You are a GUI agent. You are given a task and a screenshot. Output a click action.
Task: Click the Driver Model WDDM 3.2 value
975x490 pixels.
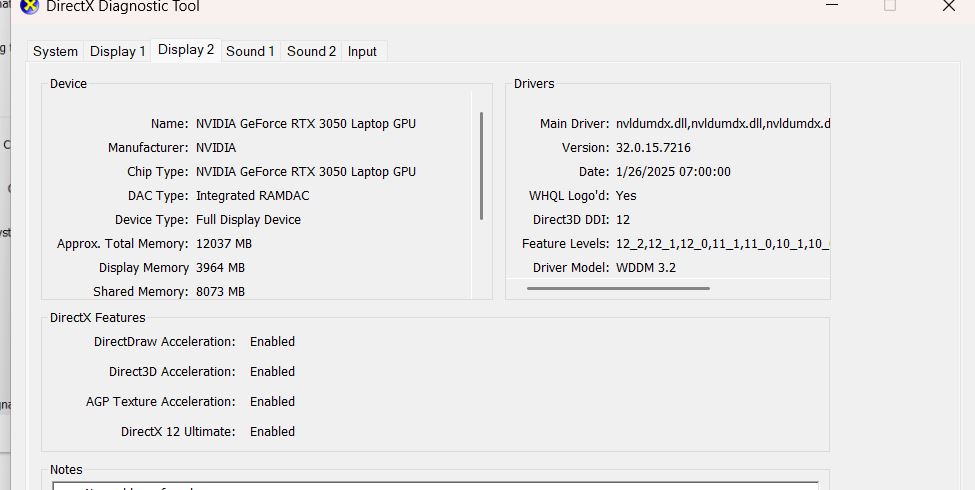[646, 268]
